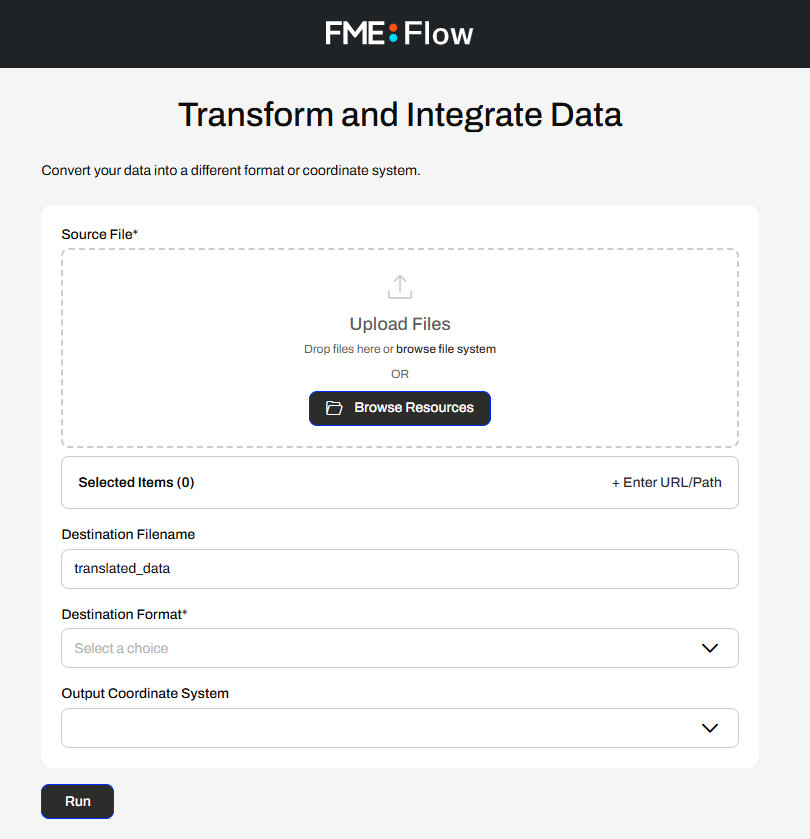Click the Output Coordinate System chevron arrow

tap(710, 728)
